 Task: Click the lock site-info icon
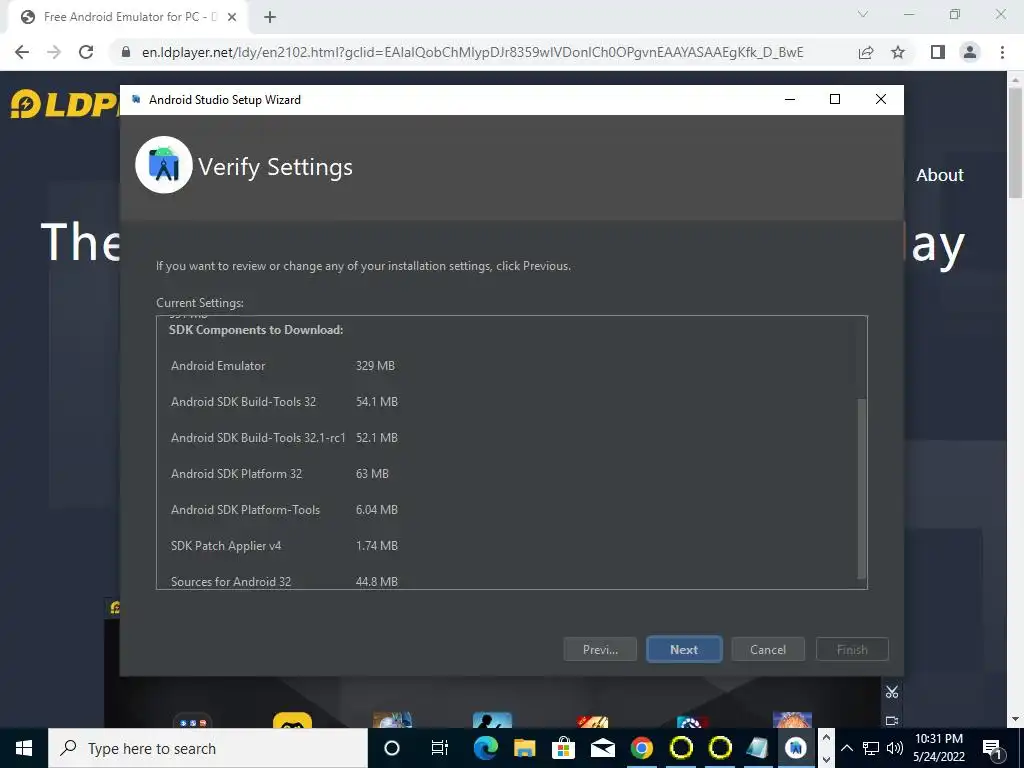(x=126, y=52)
